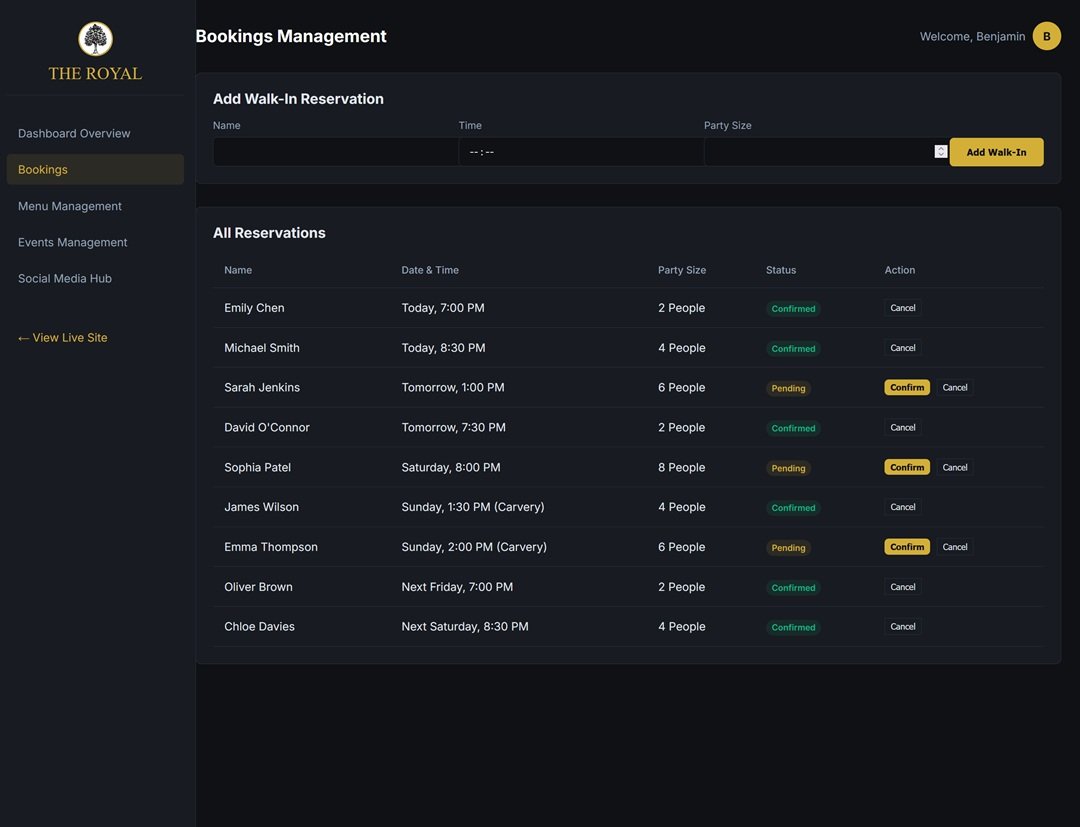Image resolution: width=1080 pixels, height=827 pixels.
Task: Select the name Sarah Jenkins
Action: 262,388
